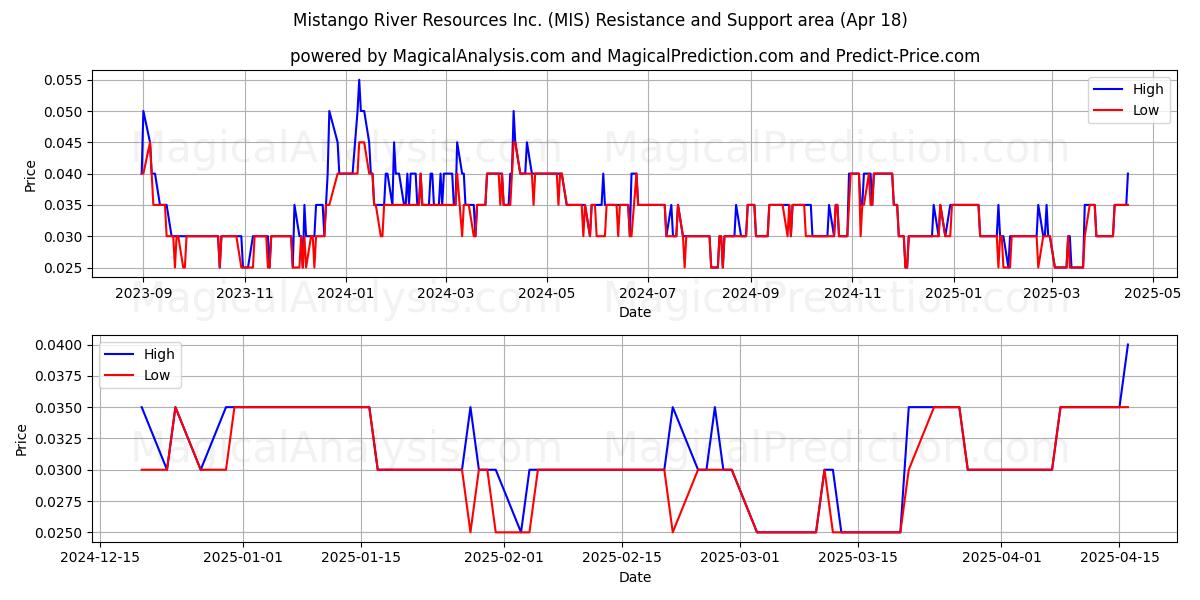Click the 2024-12-15 date tick label

pyautogui.click(x=99, y=558)
